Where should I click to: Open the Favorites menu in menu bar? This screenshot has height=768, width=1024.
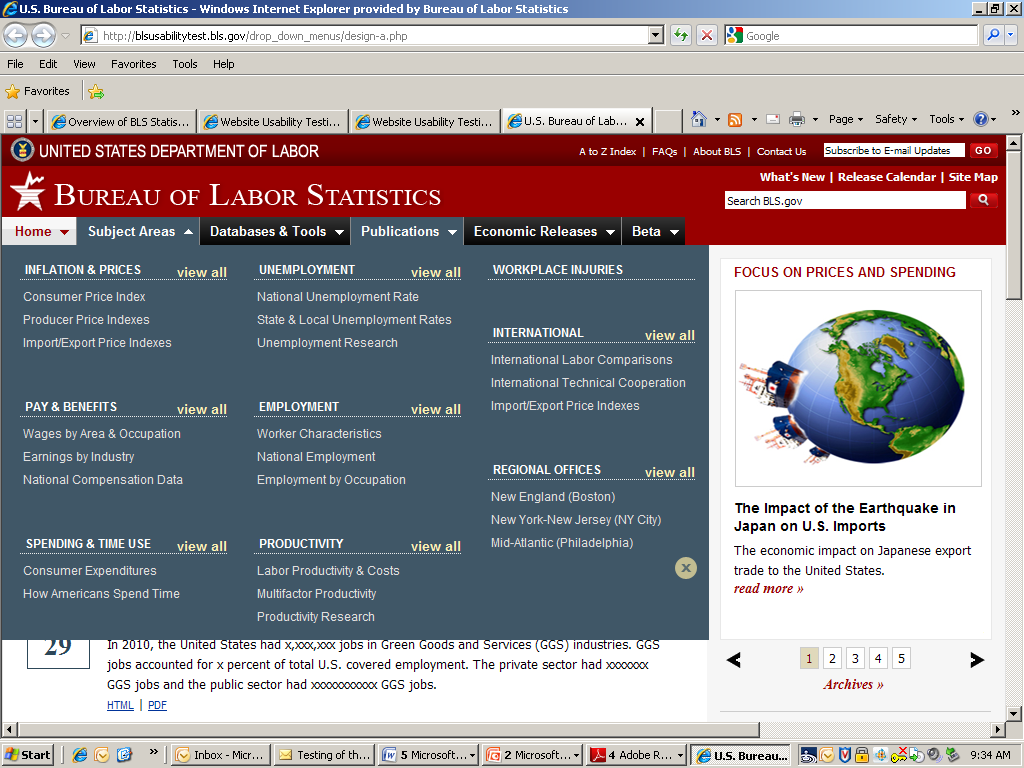(133, 64)
